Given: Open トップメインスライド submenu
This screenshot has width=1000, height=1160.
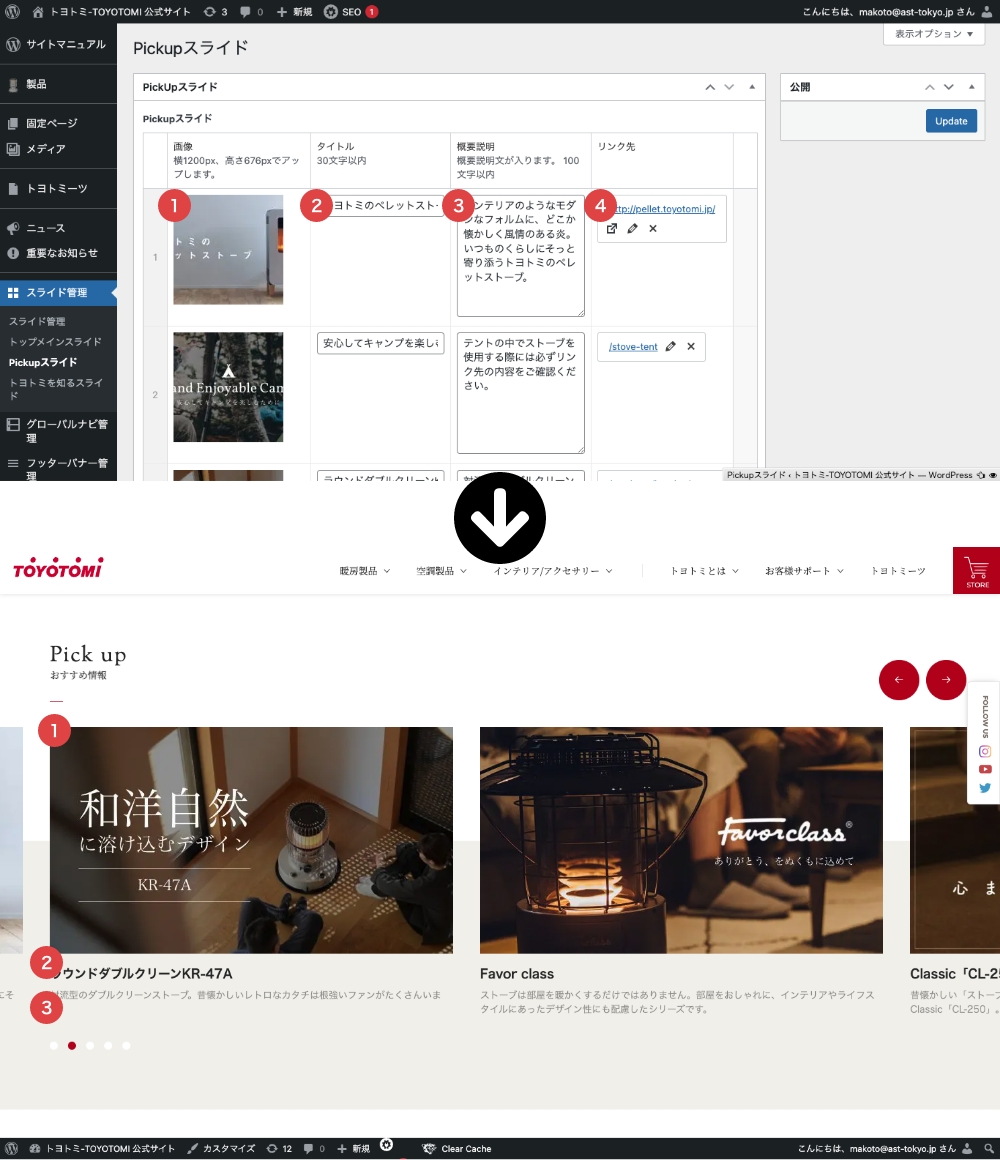Looking at the screenshot, I should pos(55,342).
